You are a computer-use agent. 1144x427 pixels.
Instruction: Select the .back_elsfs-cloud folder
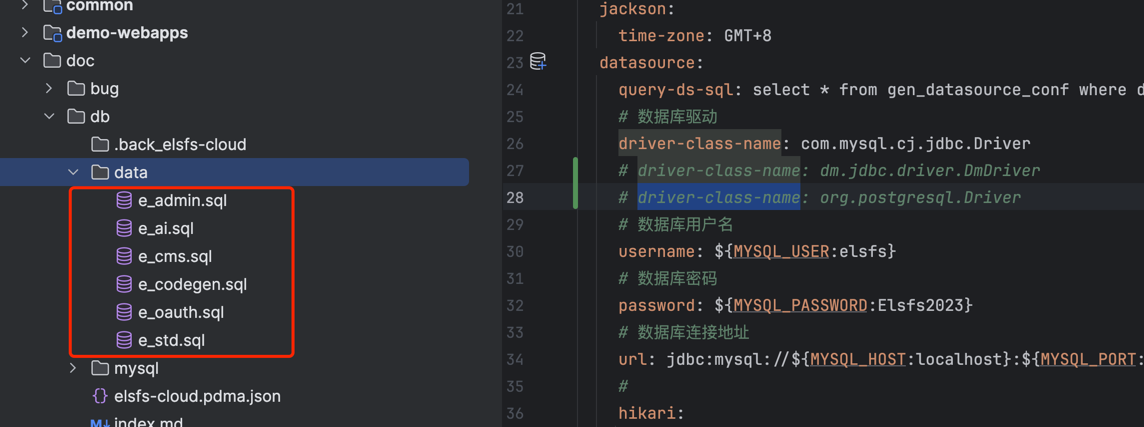[179, 144]
